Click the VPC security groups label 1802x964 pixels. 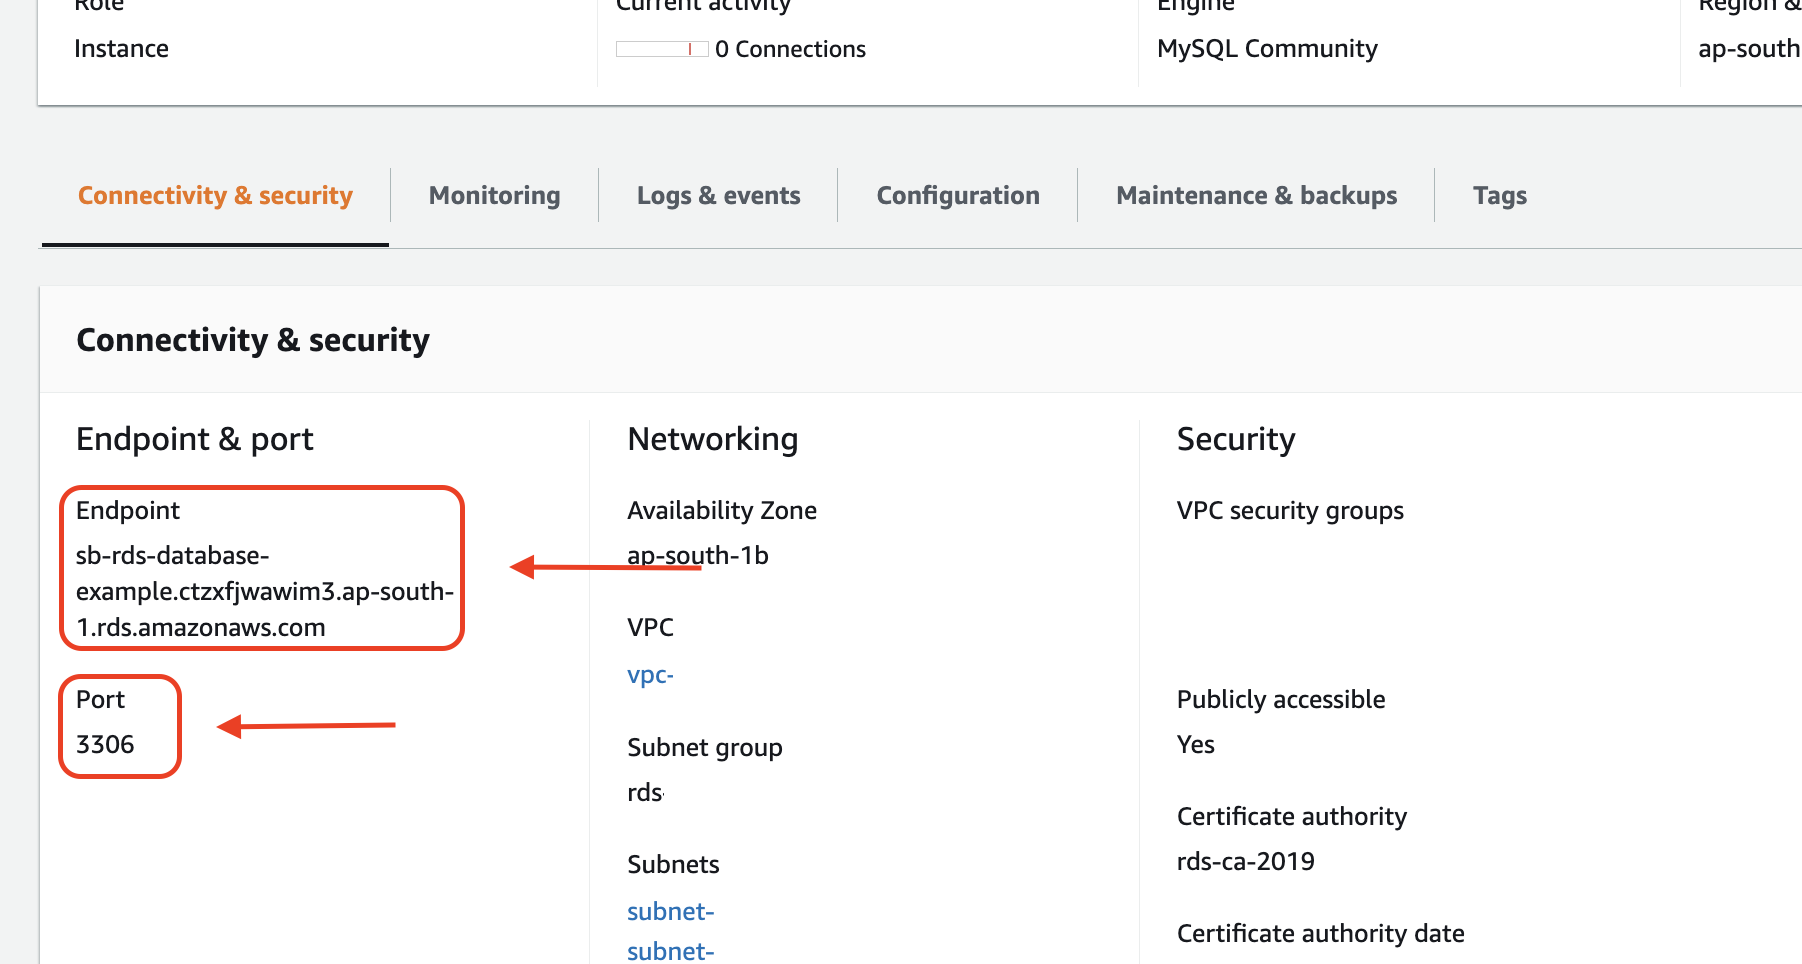point(1290,511)
